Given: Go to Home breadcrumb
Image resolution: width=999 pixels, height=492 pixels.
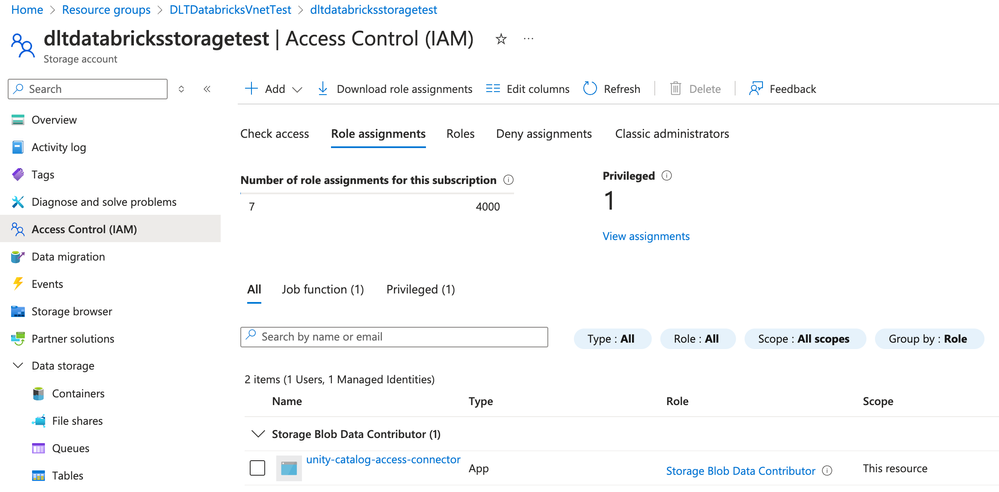Looking at the screenshot, I should click(x=27, y=10).
